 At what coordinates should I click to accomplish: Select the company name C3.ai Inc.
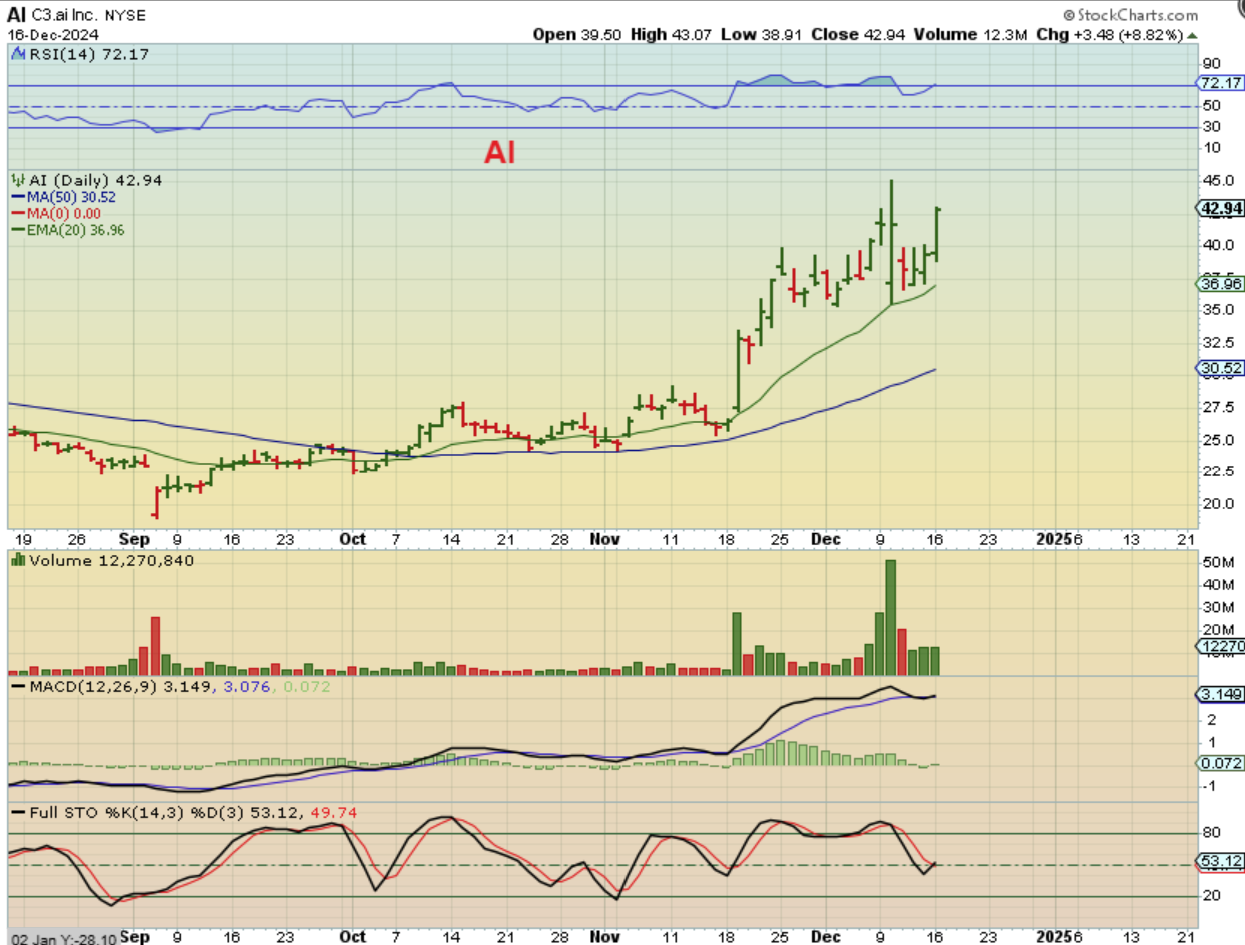(66, 16)
